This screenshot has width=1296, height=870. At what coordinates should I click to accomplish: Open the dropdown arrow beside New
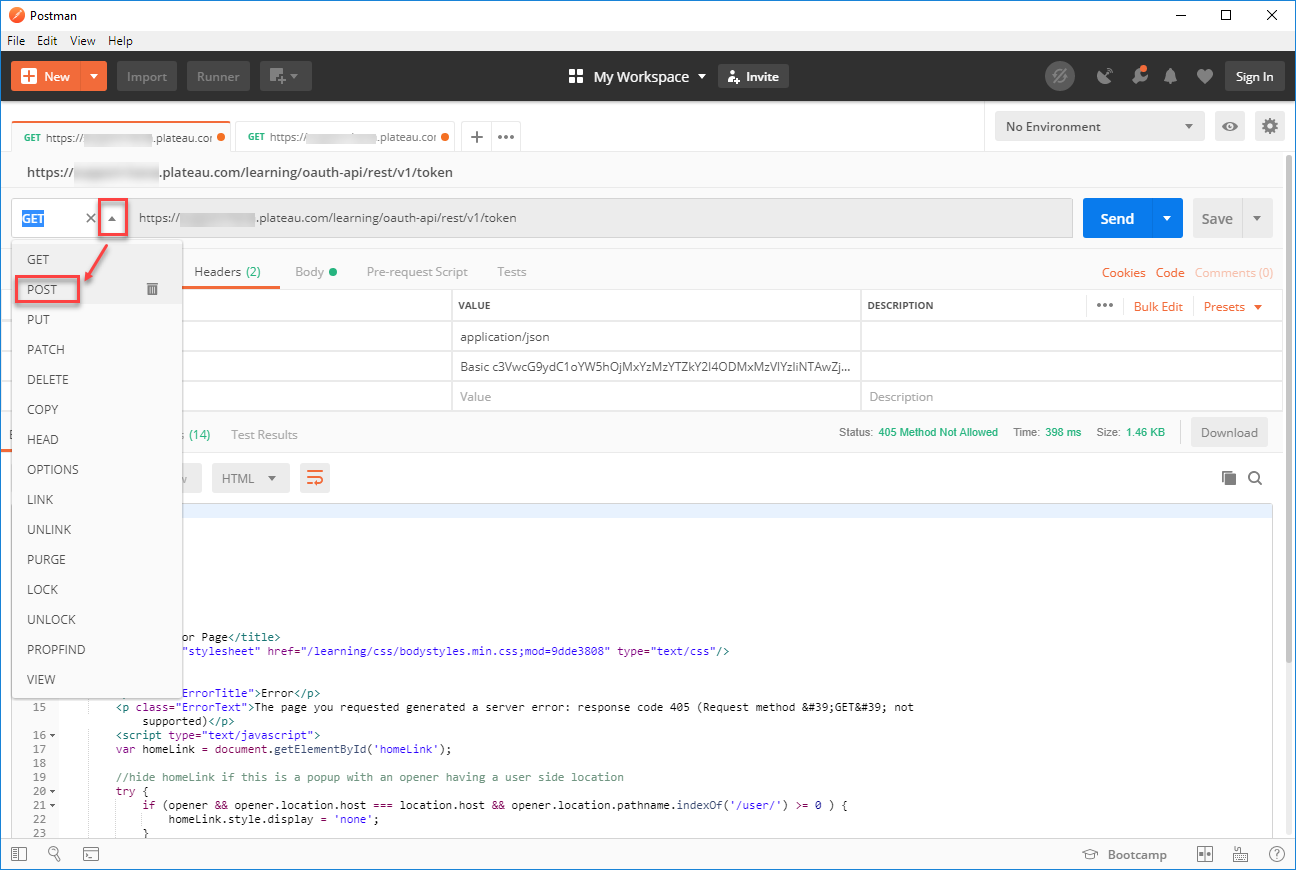[x=94, y=77]
